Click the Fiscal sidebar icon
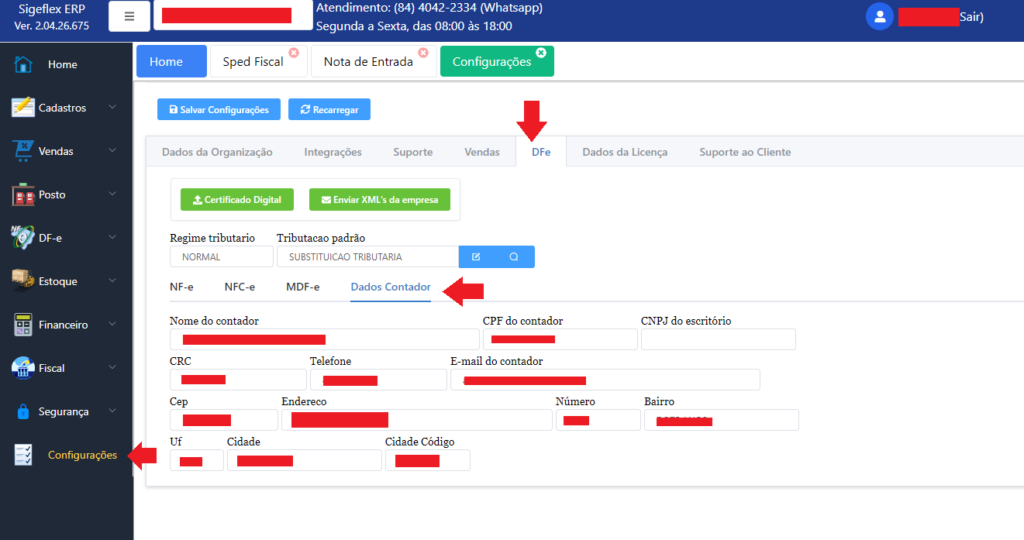Image resolution: width=1024 pixels, height=540 pixels. pos(23,368)
